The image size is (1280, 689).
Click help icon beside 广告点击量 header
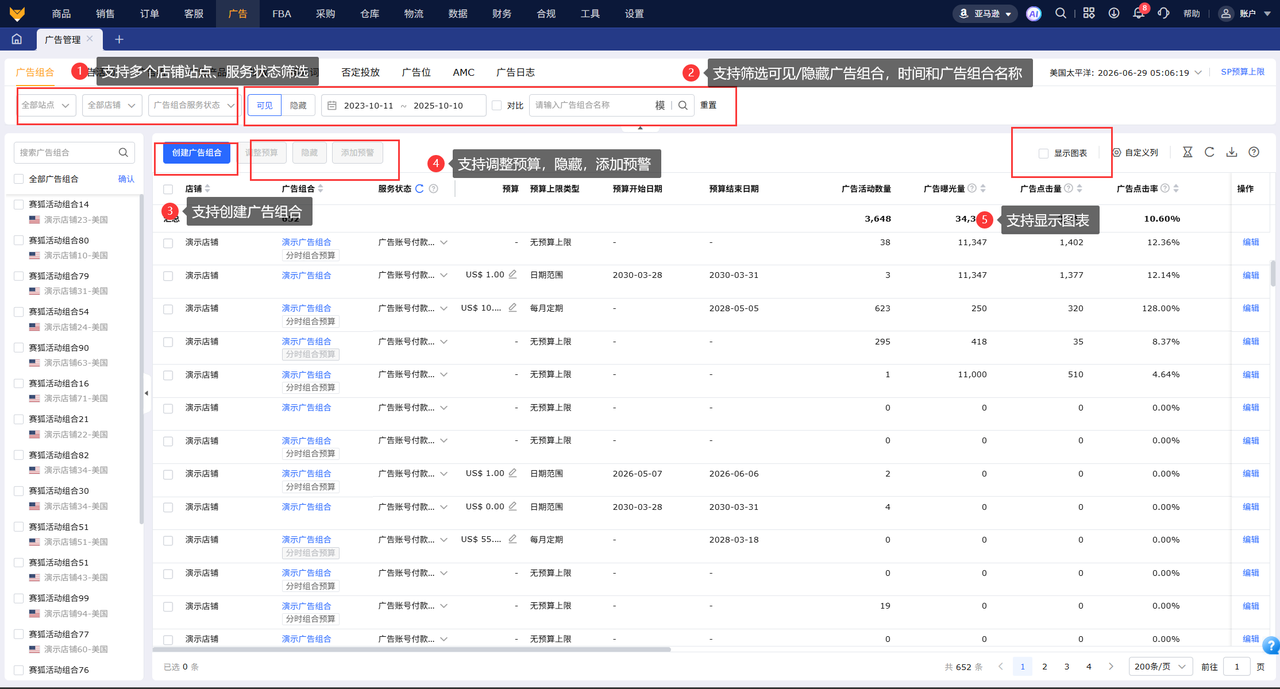tap(1069, 188)
